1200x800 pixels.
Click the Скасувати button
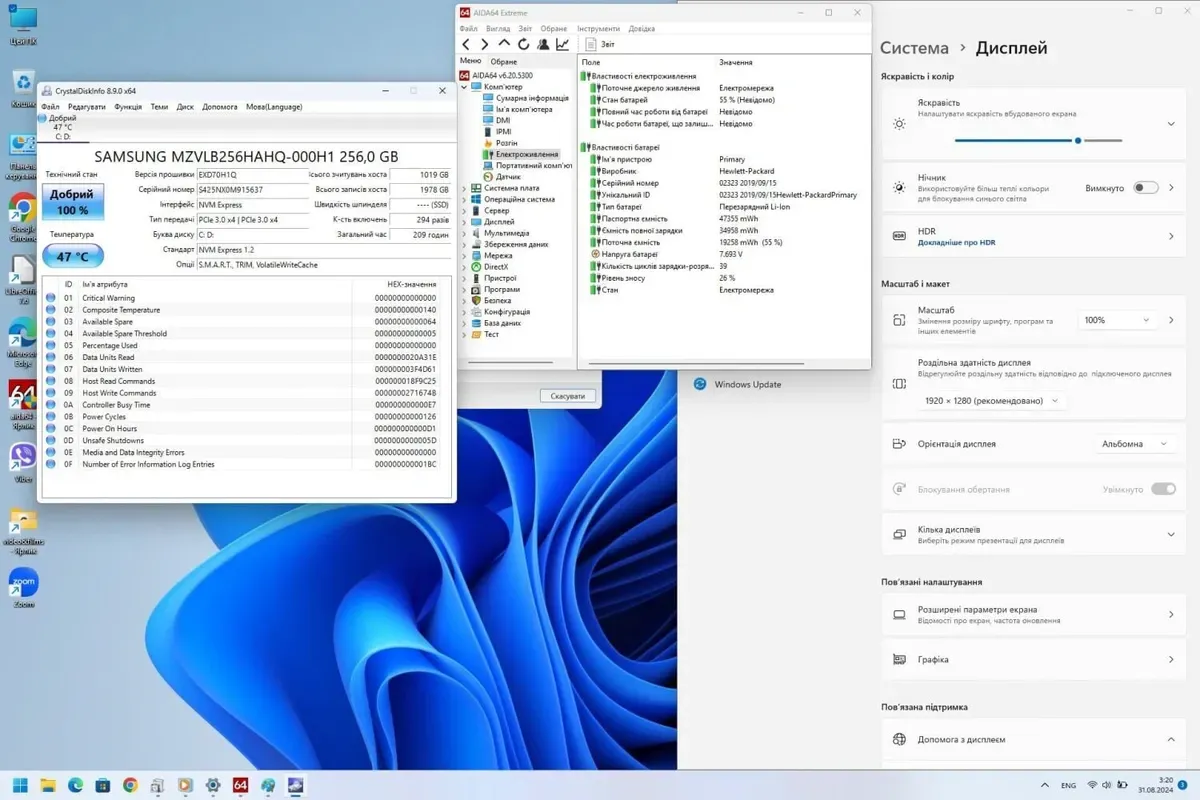pos(567,396)
